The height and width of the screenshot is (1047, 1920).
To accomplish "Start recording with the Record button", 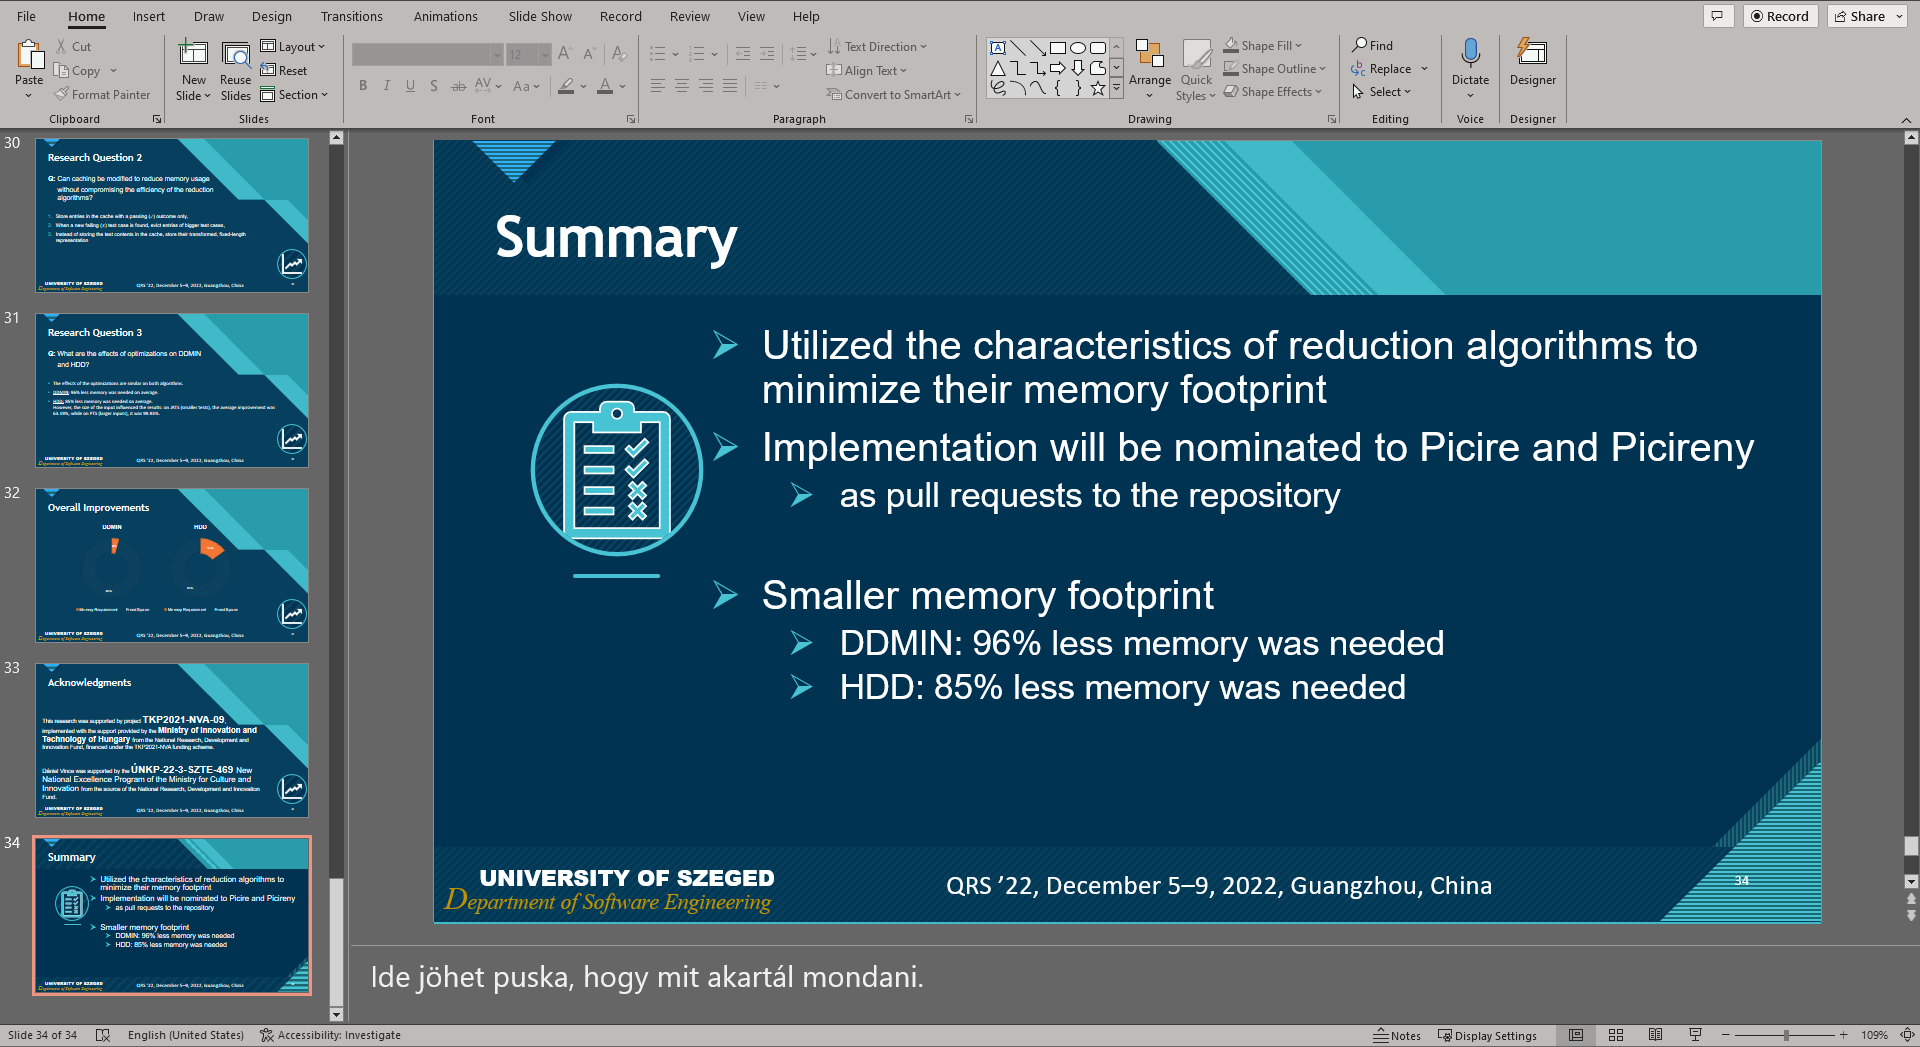I will point(1780,16).
